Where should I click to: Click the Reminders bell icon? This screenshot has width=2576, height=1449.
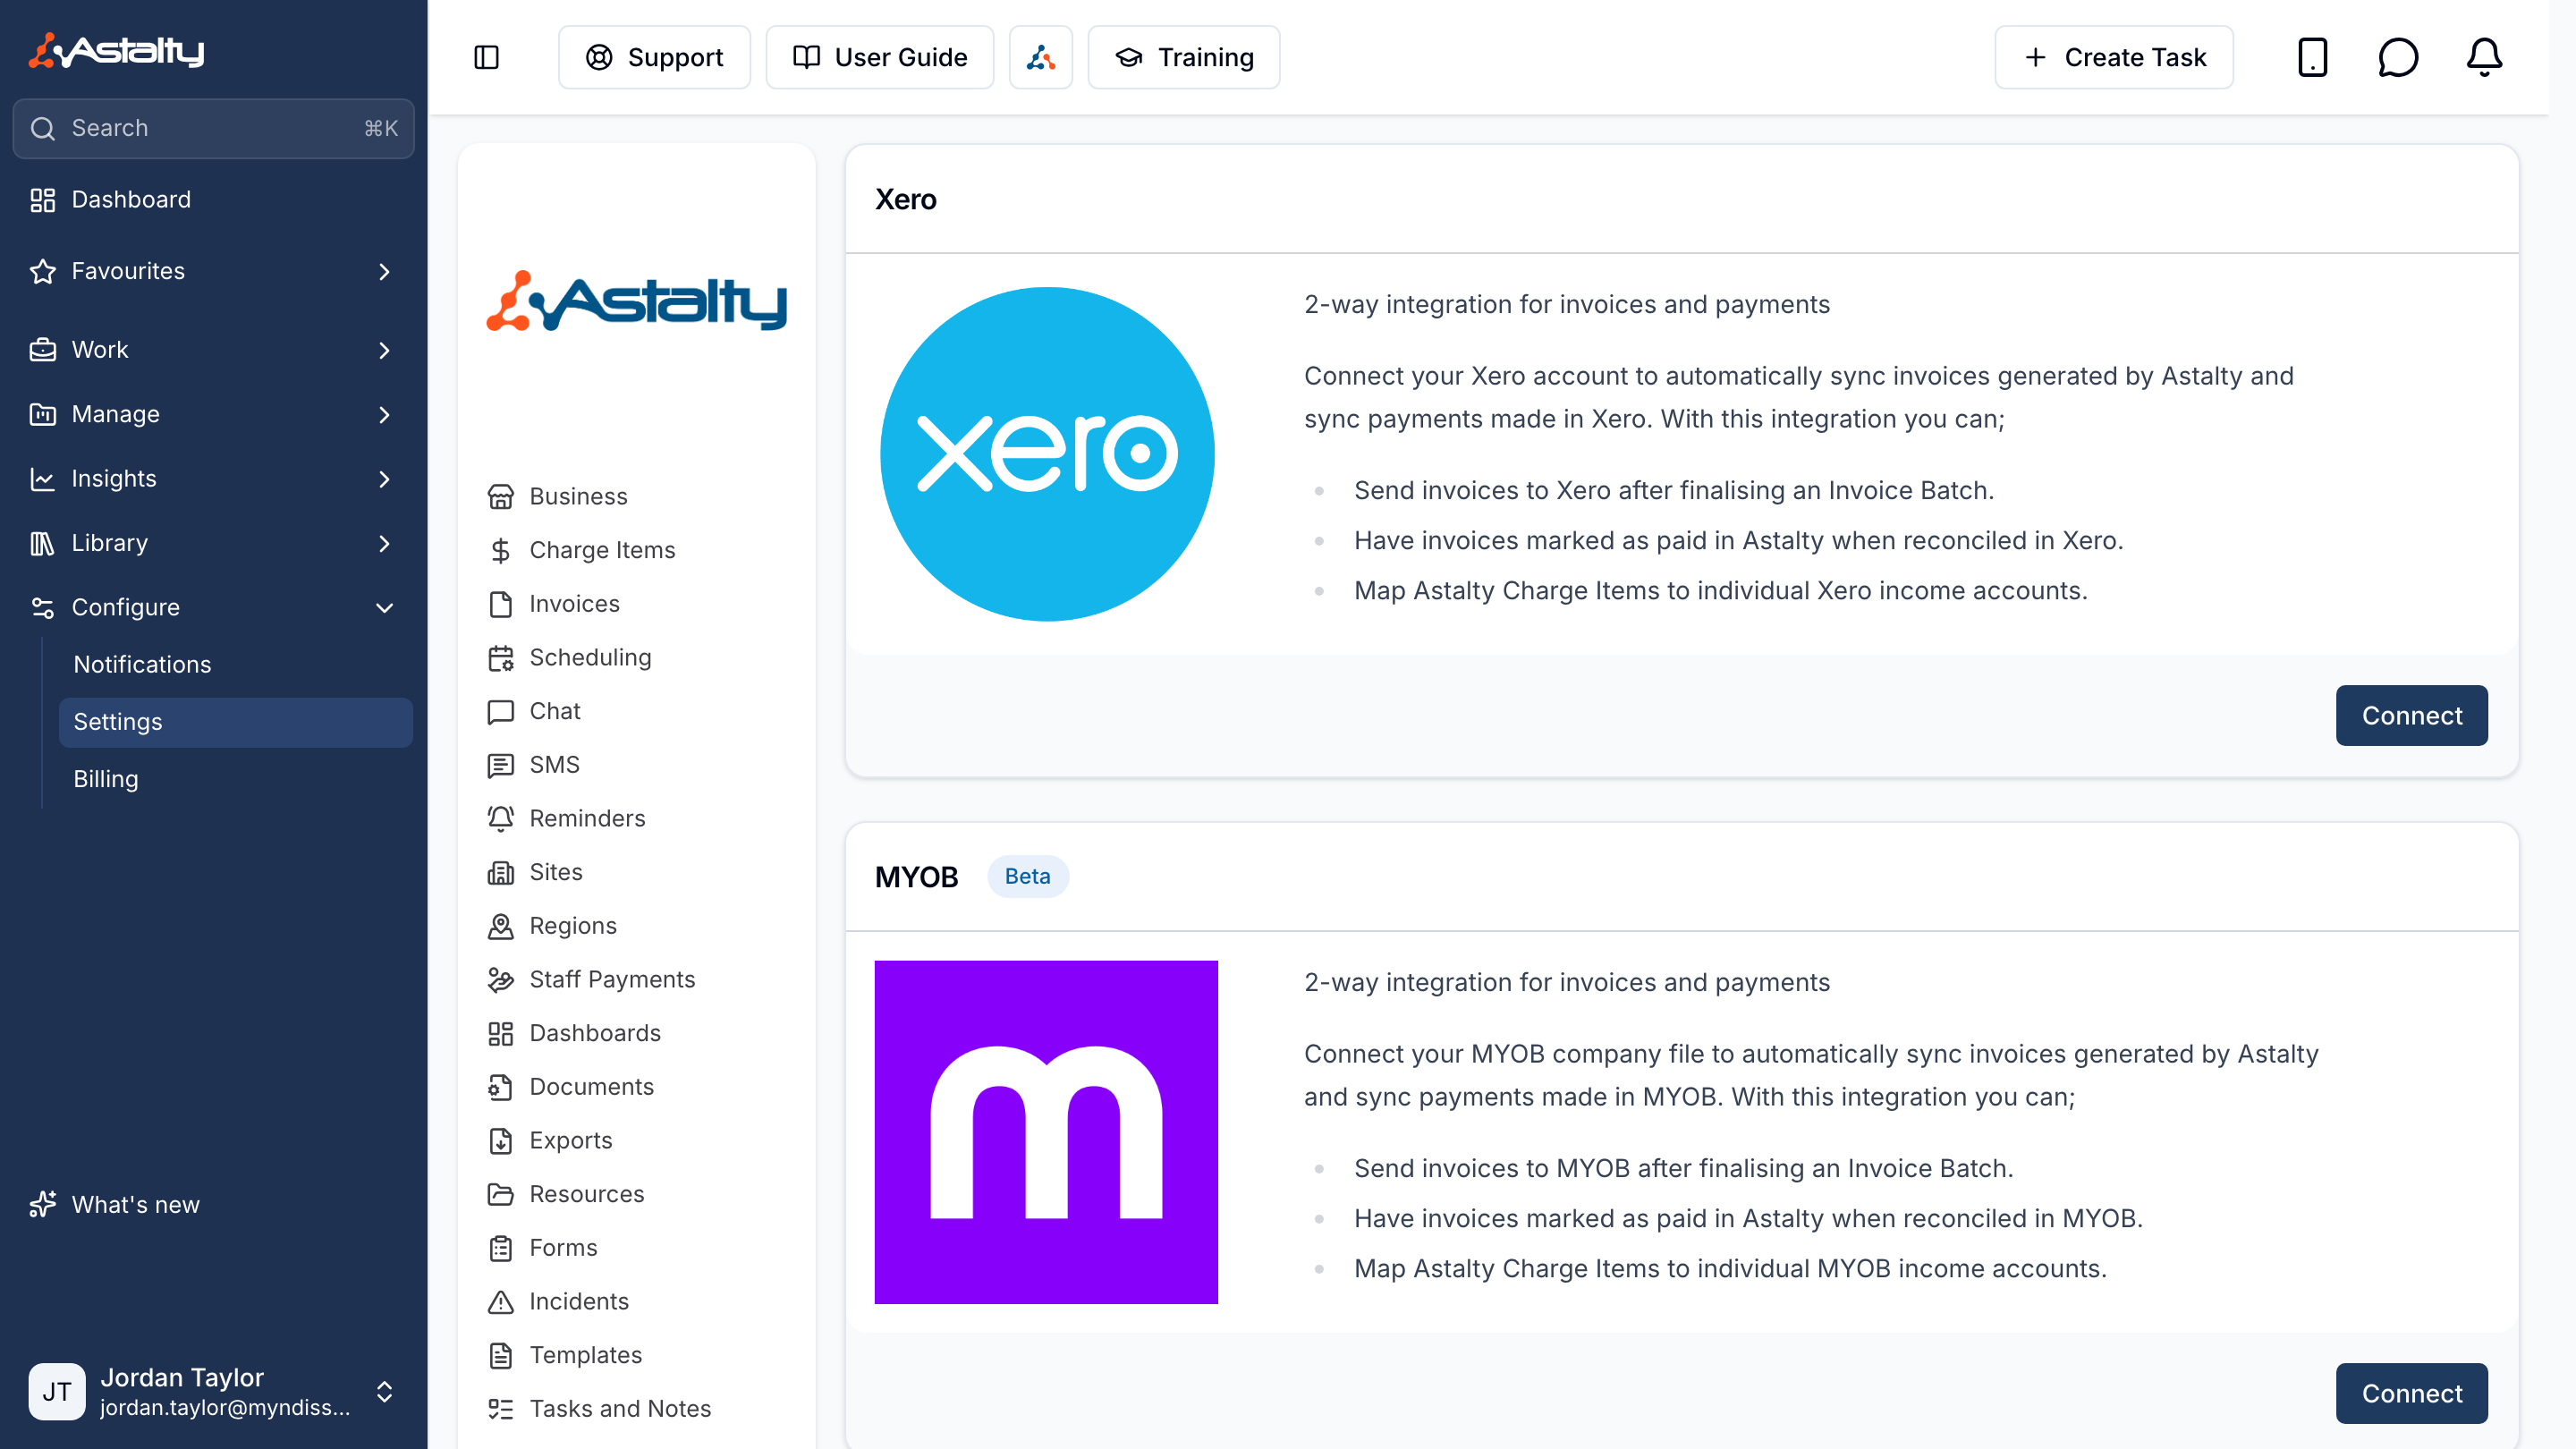click(500, 818)
